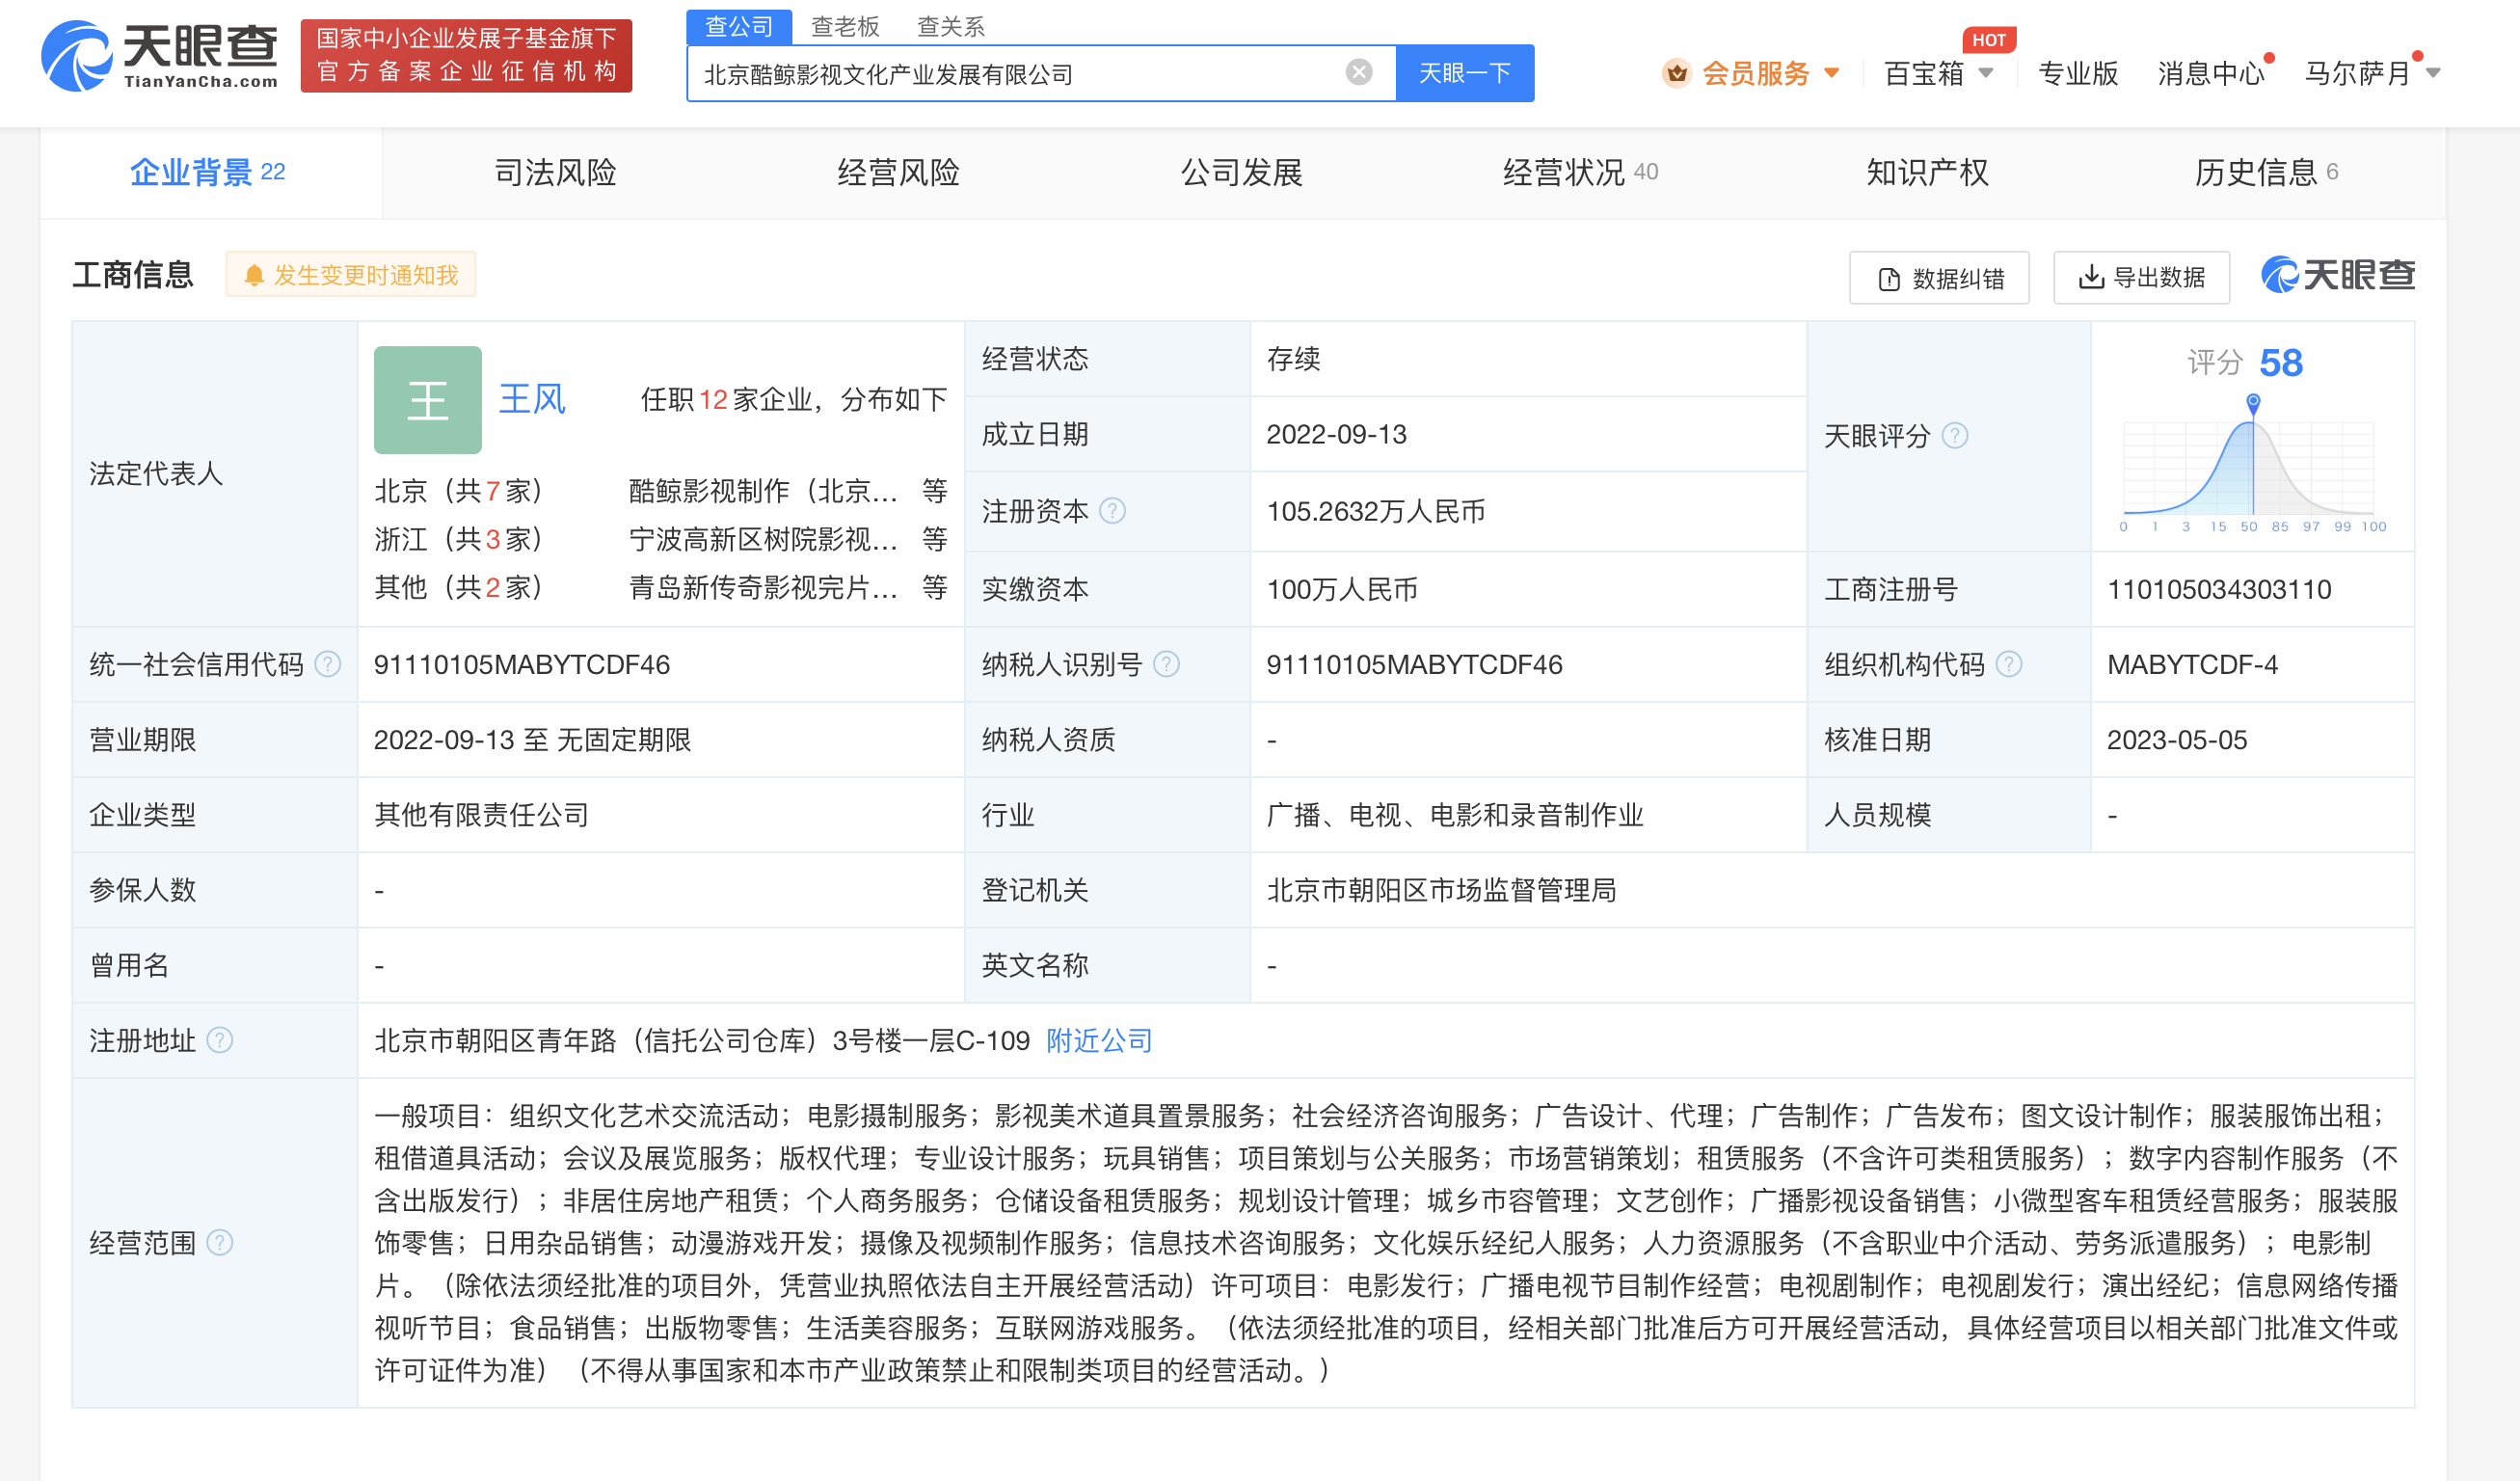Viewport: 2520px width, 1481px height.
Task: Expand the 会员服务 dropdown
Action: tap(1832, 73)
